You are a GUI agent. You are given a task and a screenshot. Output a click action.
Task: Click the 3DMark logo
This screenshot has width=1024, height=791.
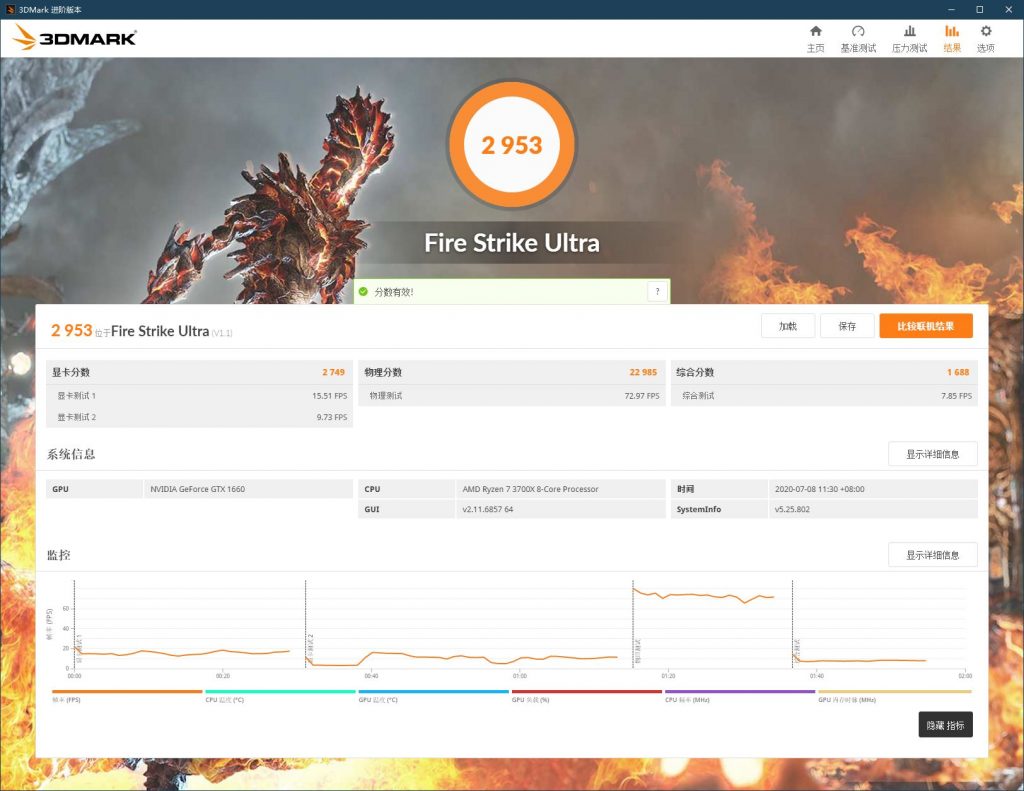[x=74, y=37]
